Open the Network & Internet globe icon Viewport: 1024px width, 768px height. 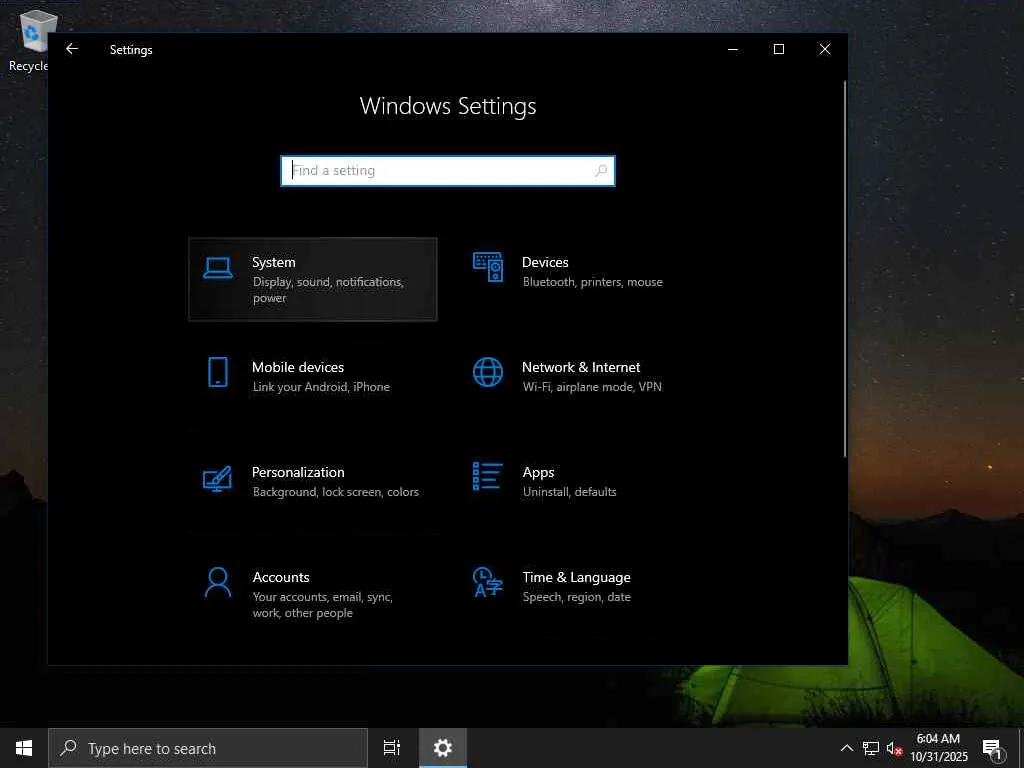[x=488, y=372]
